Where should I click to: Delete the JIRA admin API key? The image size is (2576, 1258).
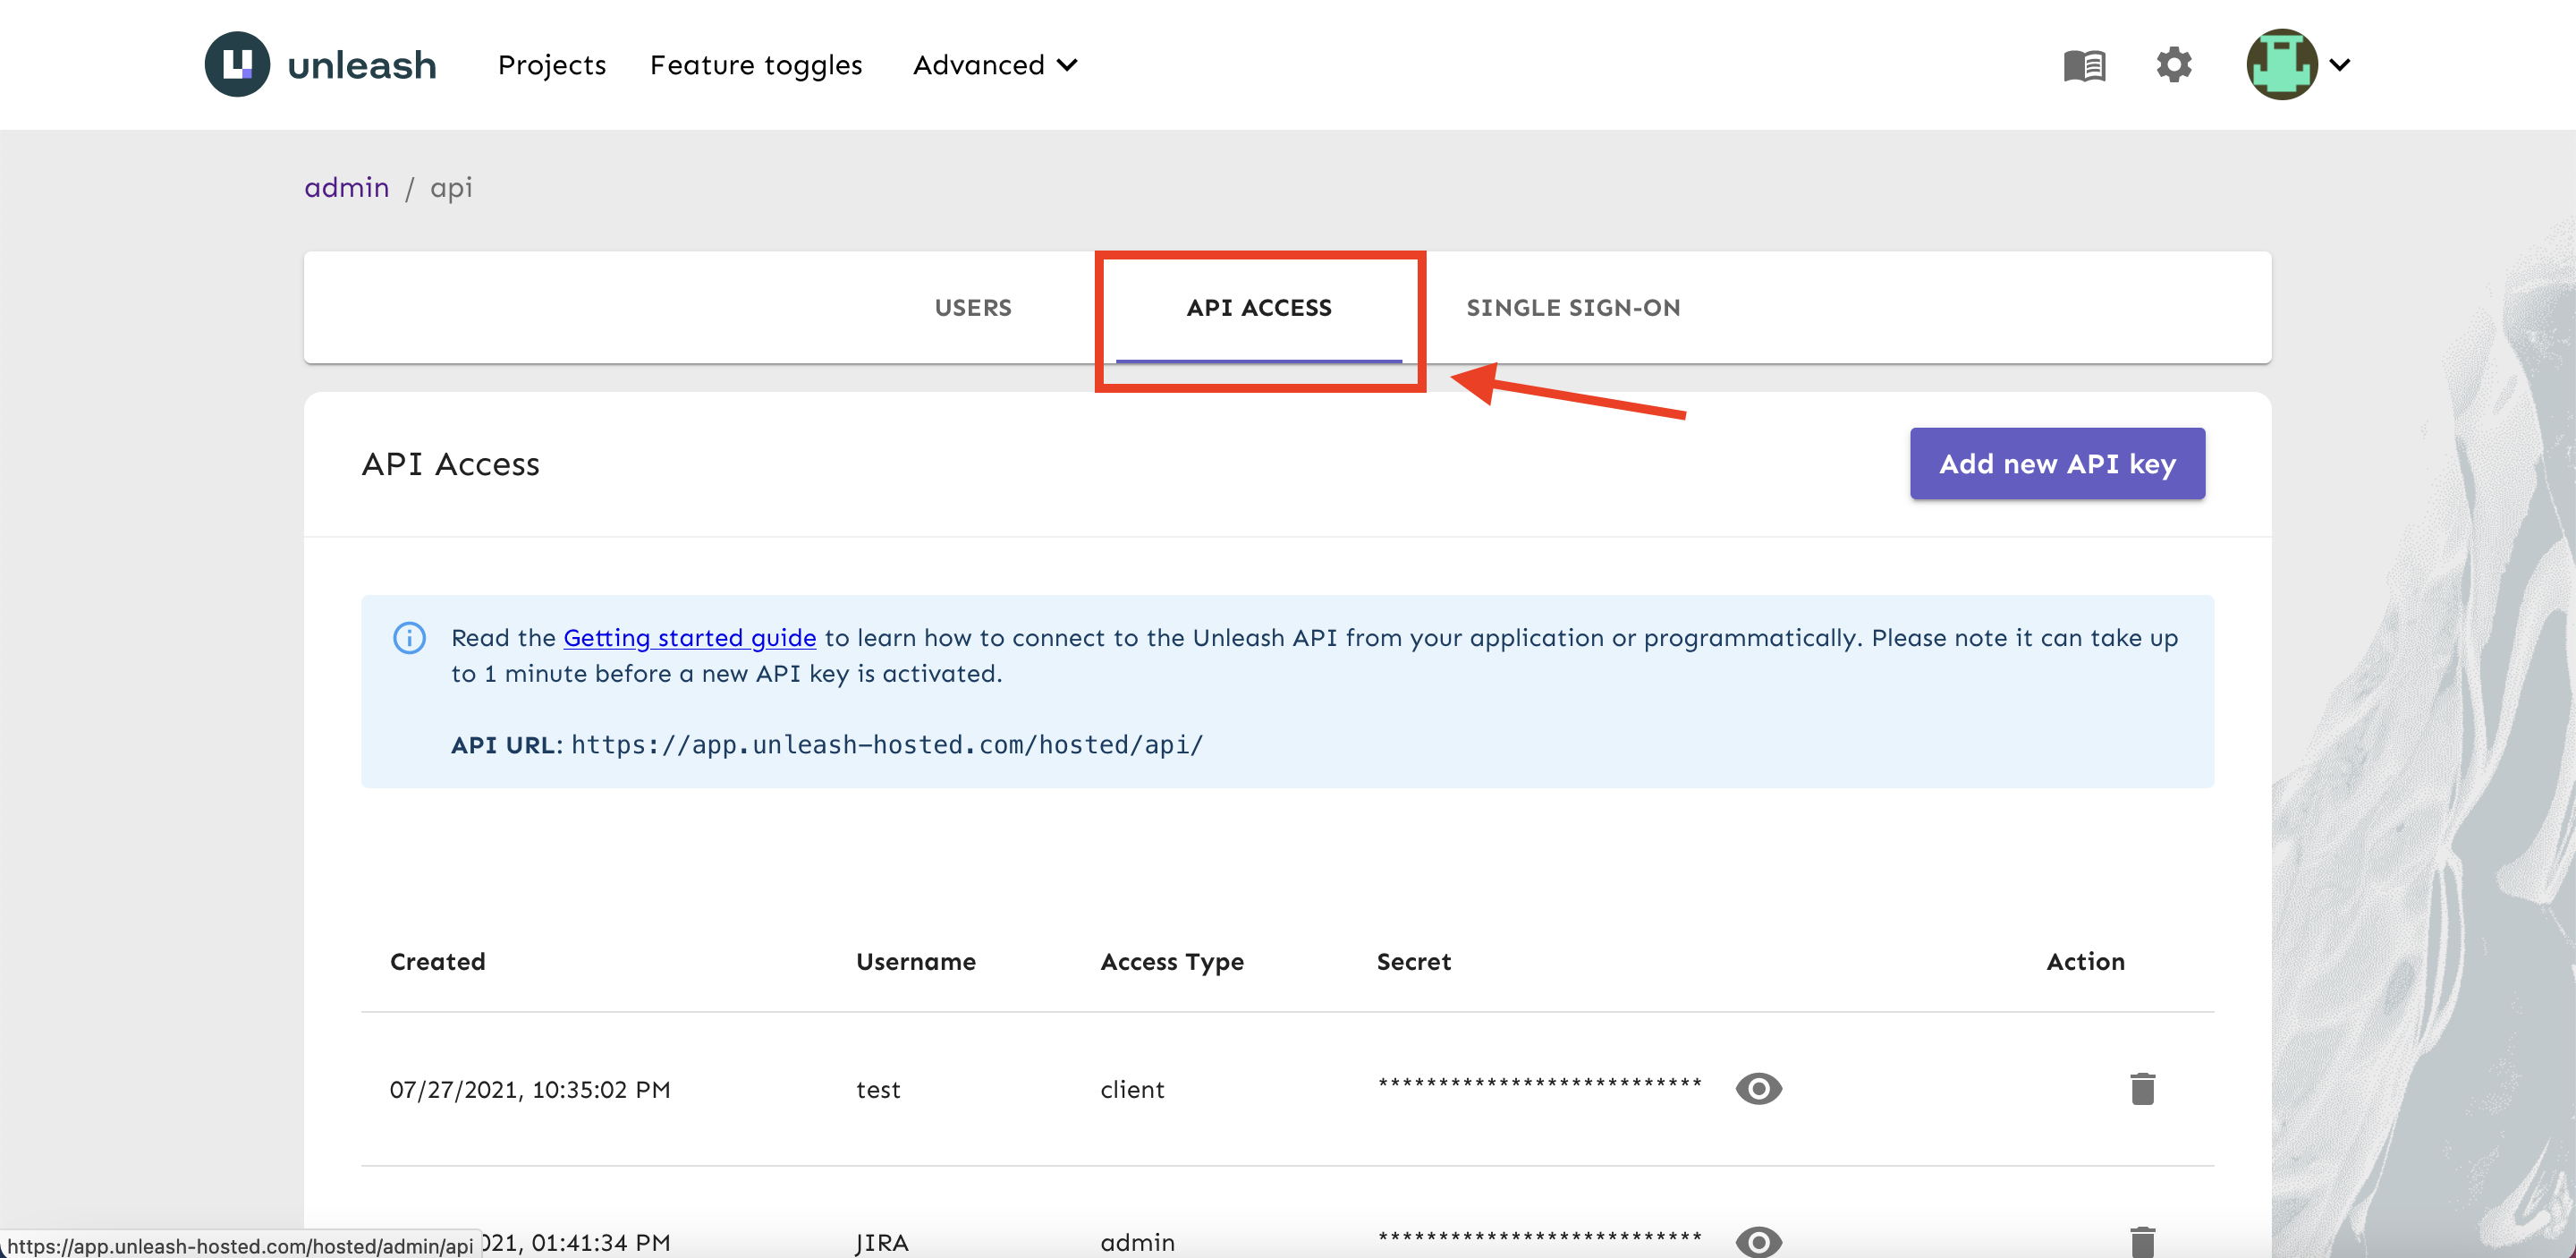click(2142, 1240)
